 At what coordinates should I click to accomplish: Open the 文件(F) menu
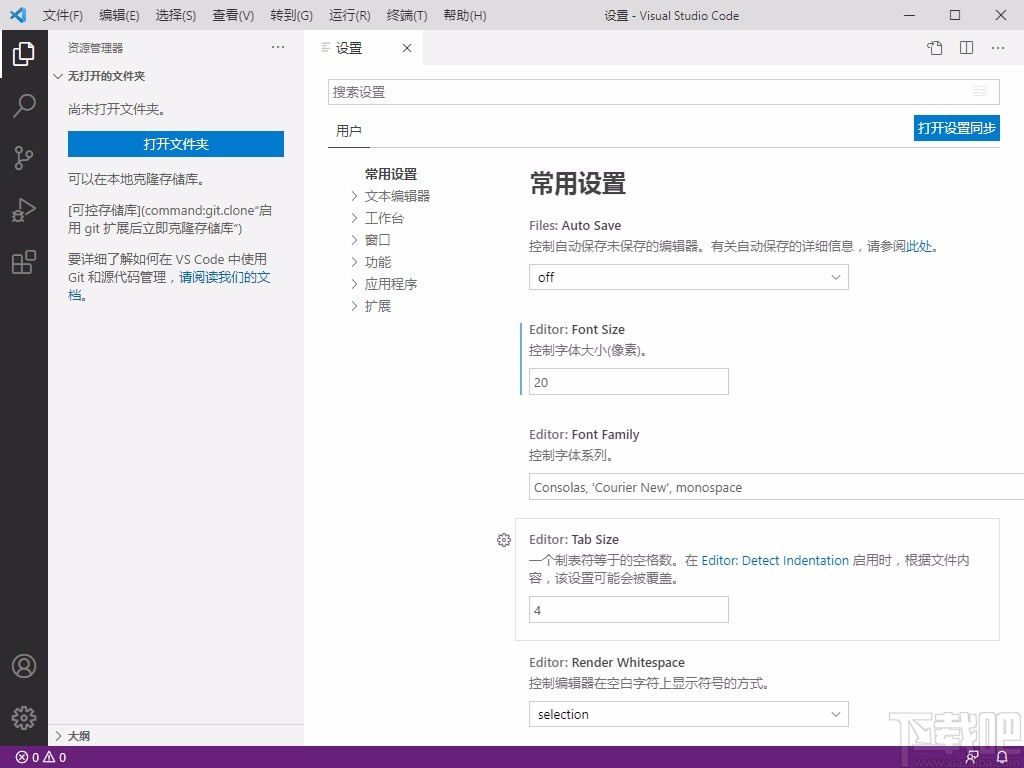tap(62, 16)
